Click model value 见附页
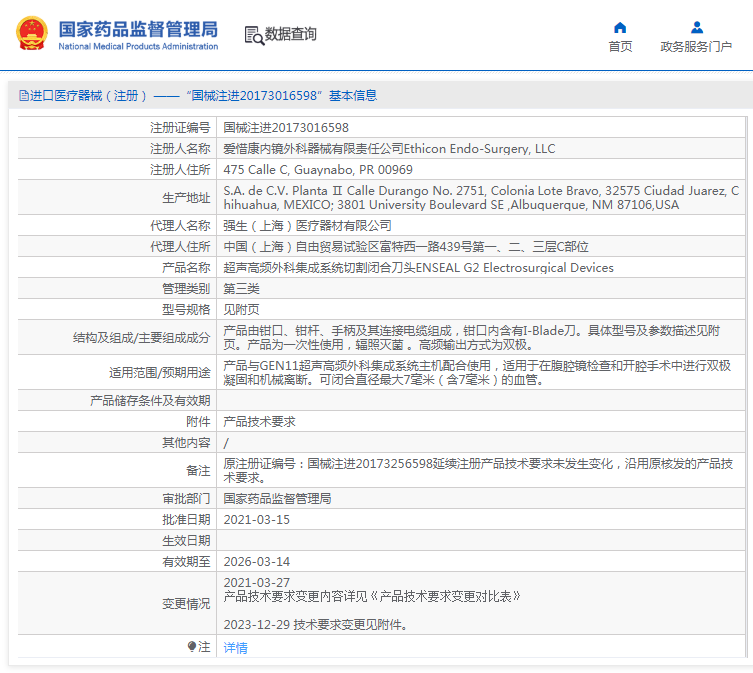The image size is (753, 673). (241, 310)
